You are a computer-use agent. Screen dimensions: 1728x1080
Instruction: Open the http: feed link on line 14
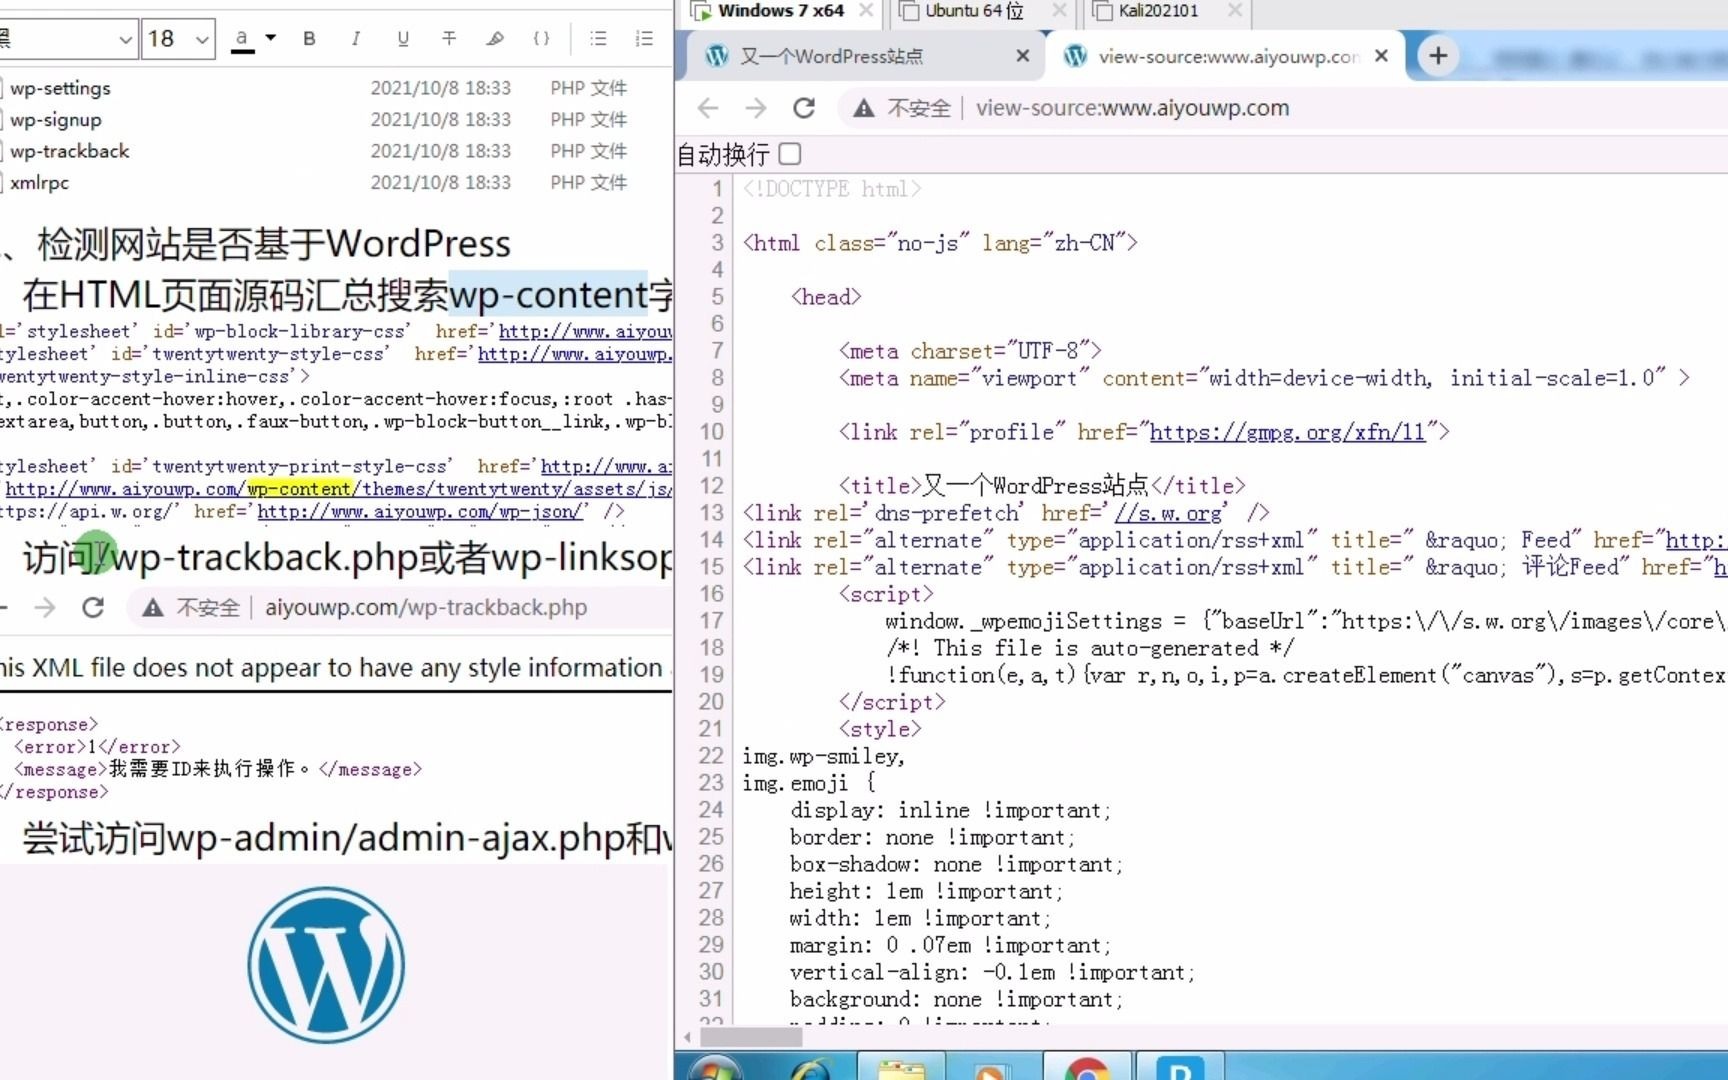[x=1696, y=540]
